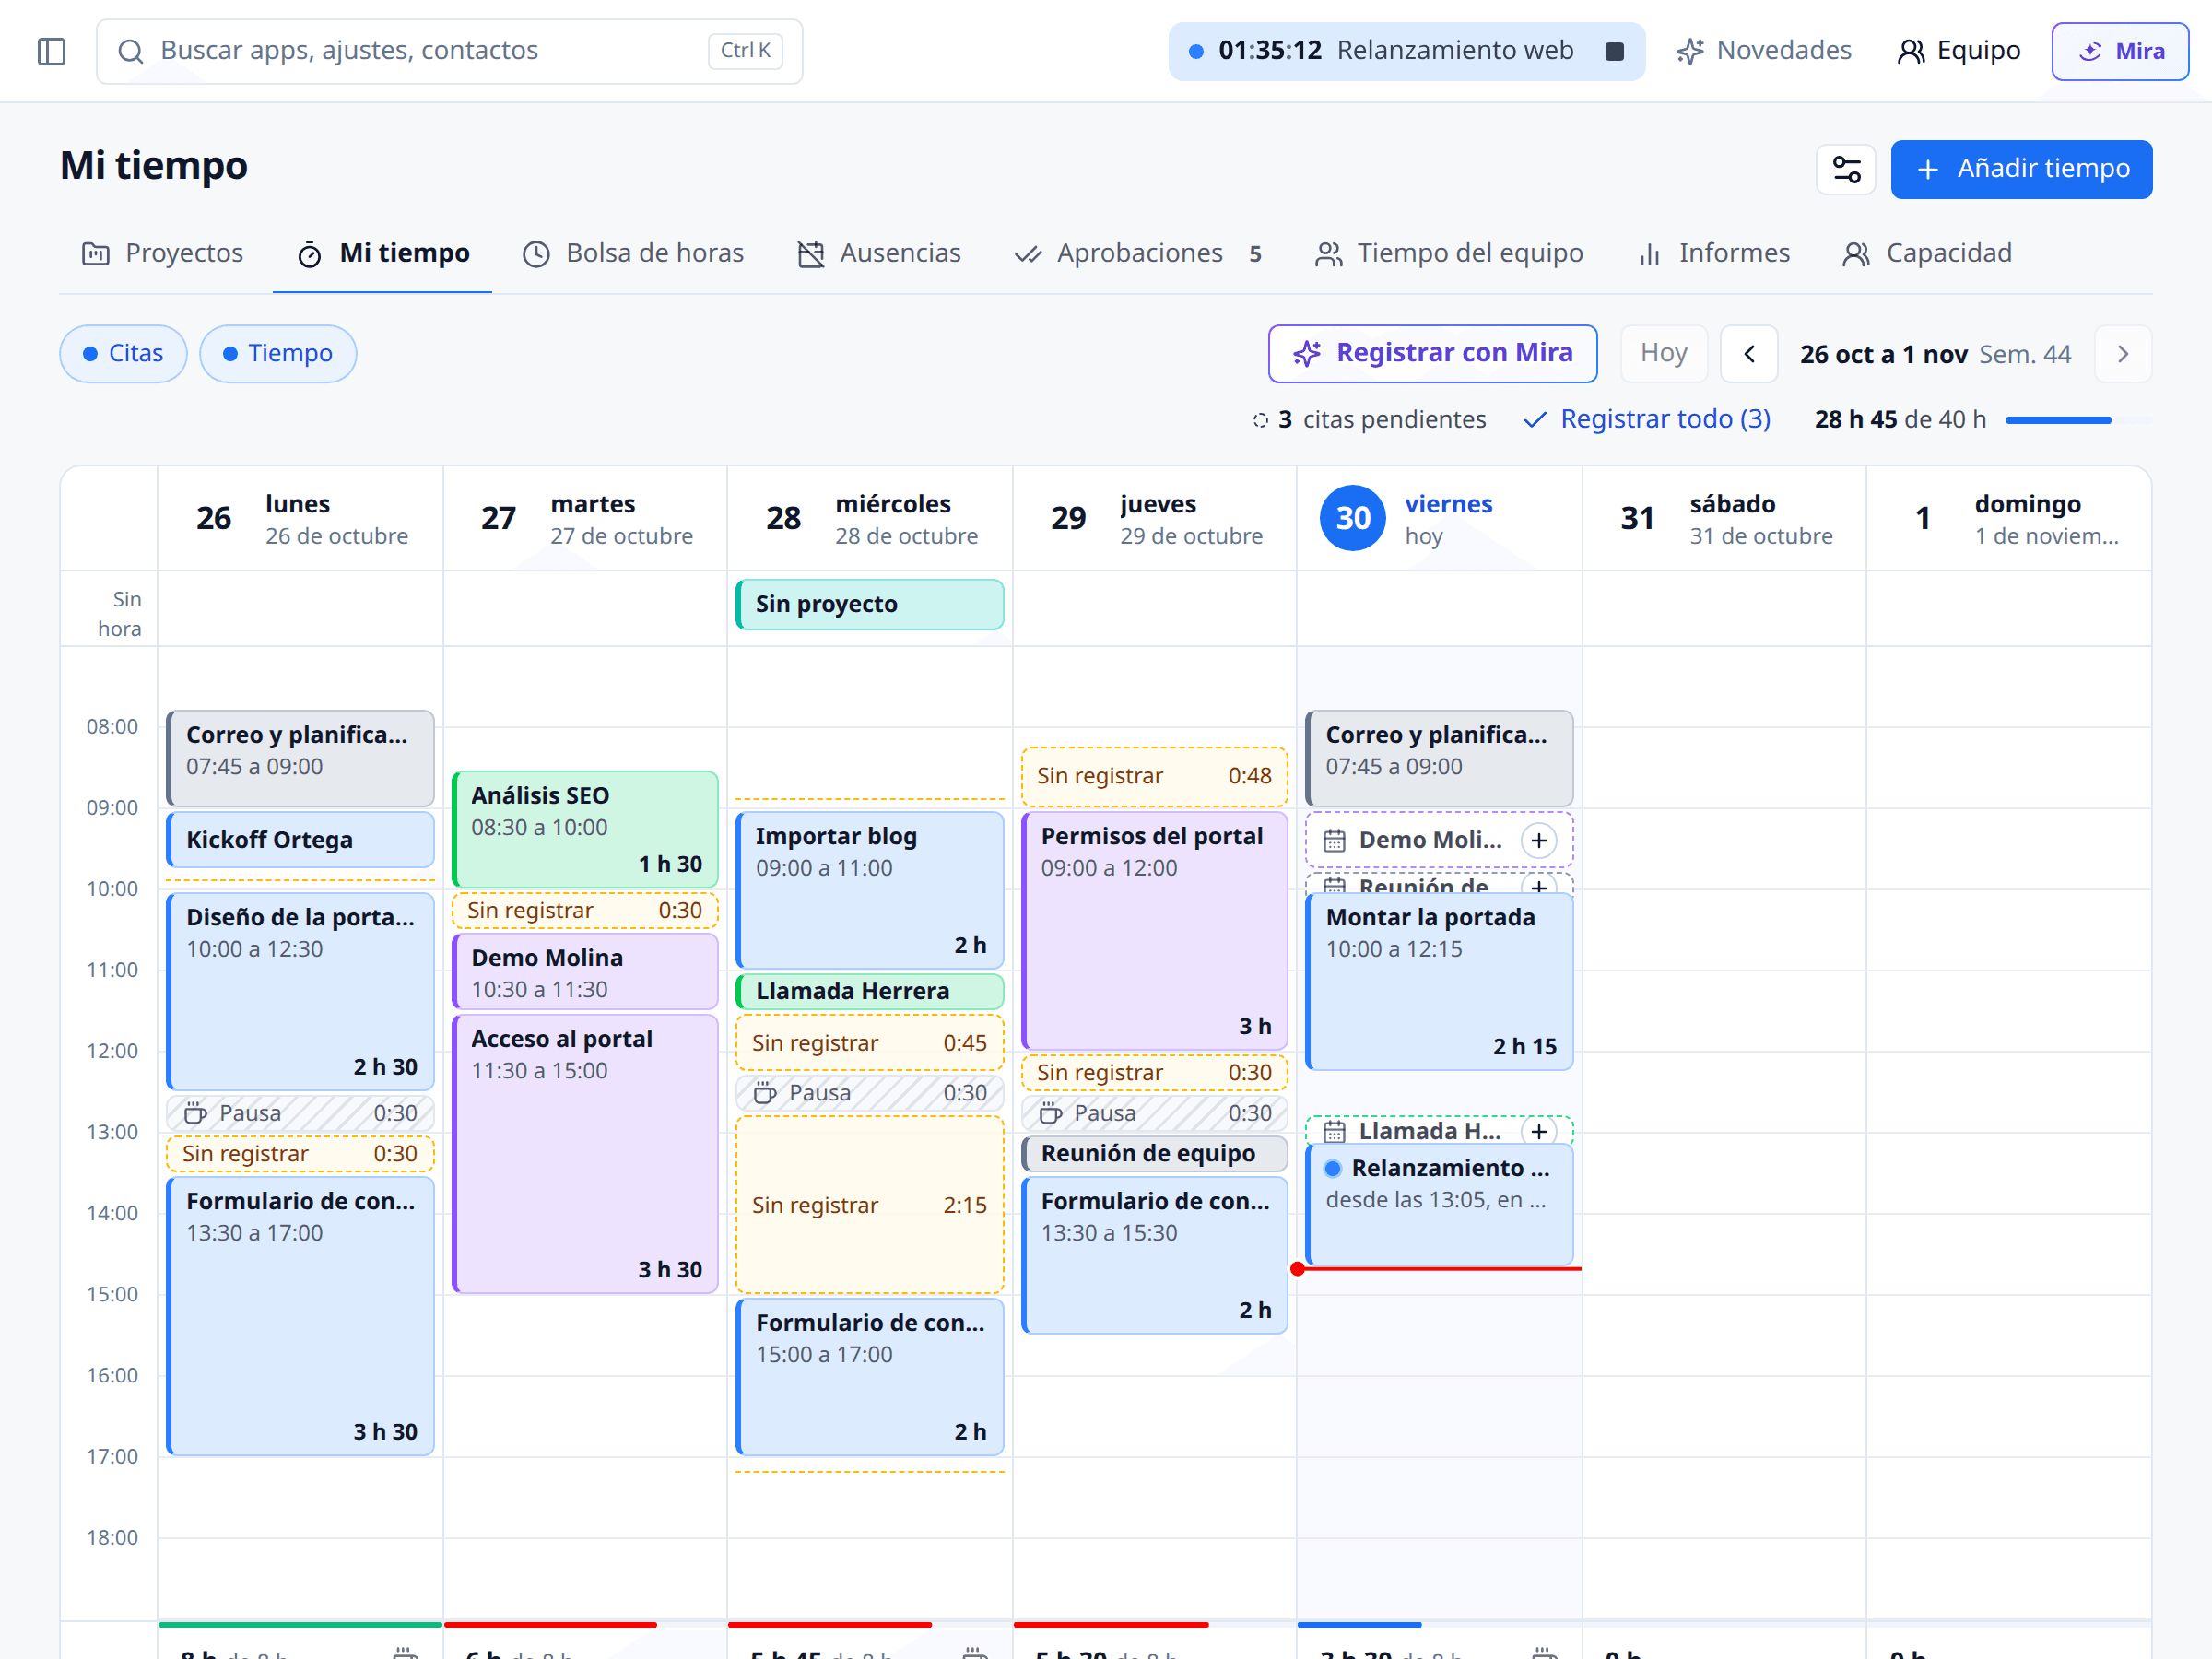2212x1659 pixels.
Task: Open the Ausencias tab
Action: click(880, 253)
